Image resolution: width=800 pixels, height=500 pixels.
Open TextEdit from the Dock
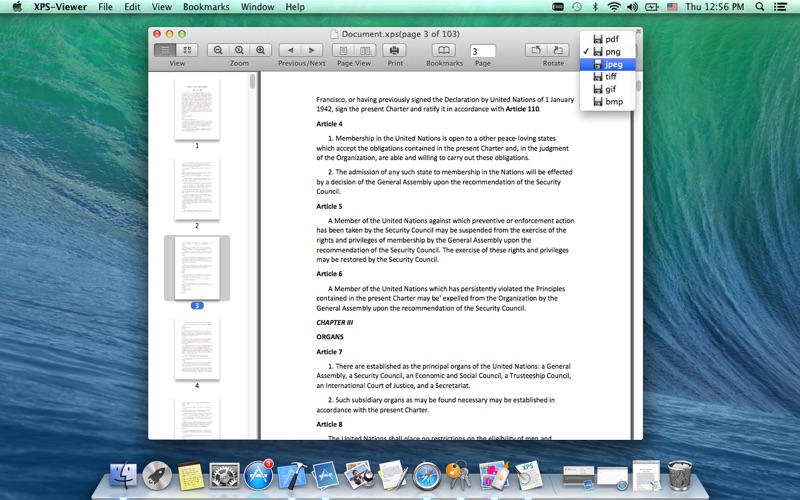(x=393, y=474)
